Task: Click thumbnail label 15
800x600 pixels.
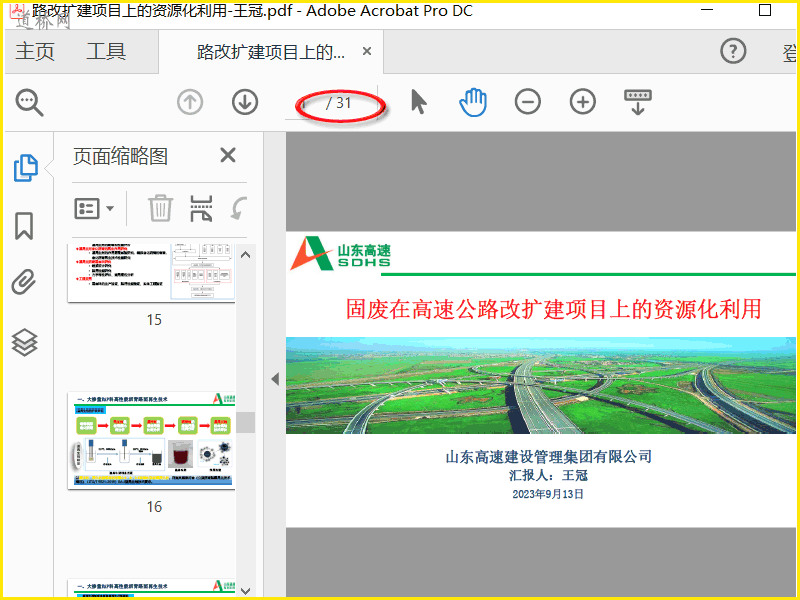Action: (x=154, y=320)
